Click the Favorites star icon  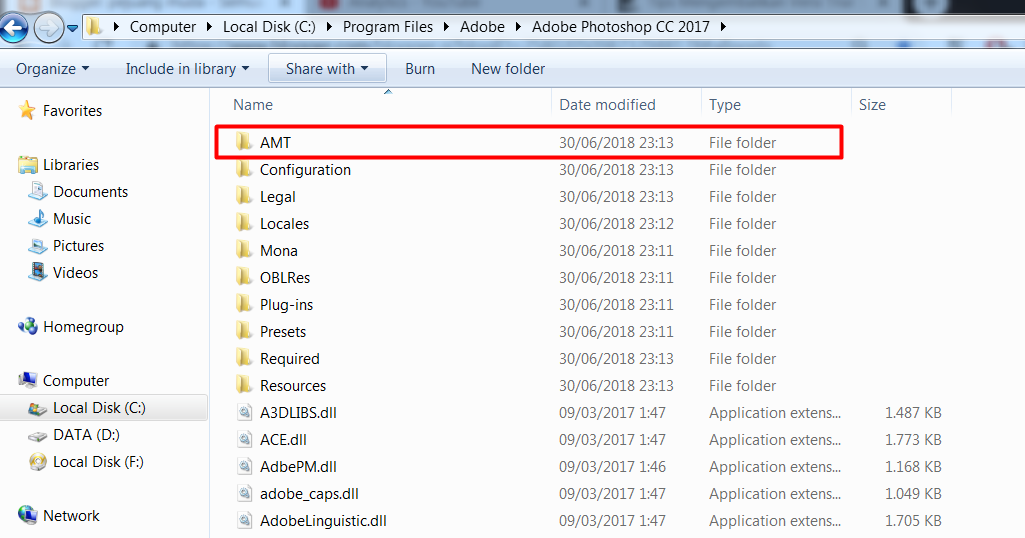click(x=27, y=110)
